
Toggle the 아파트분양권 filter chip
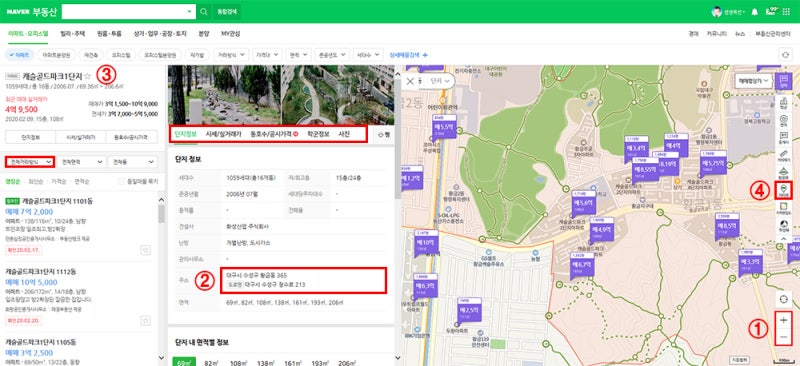click(57, 55)
